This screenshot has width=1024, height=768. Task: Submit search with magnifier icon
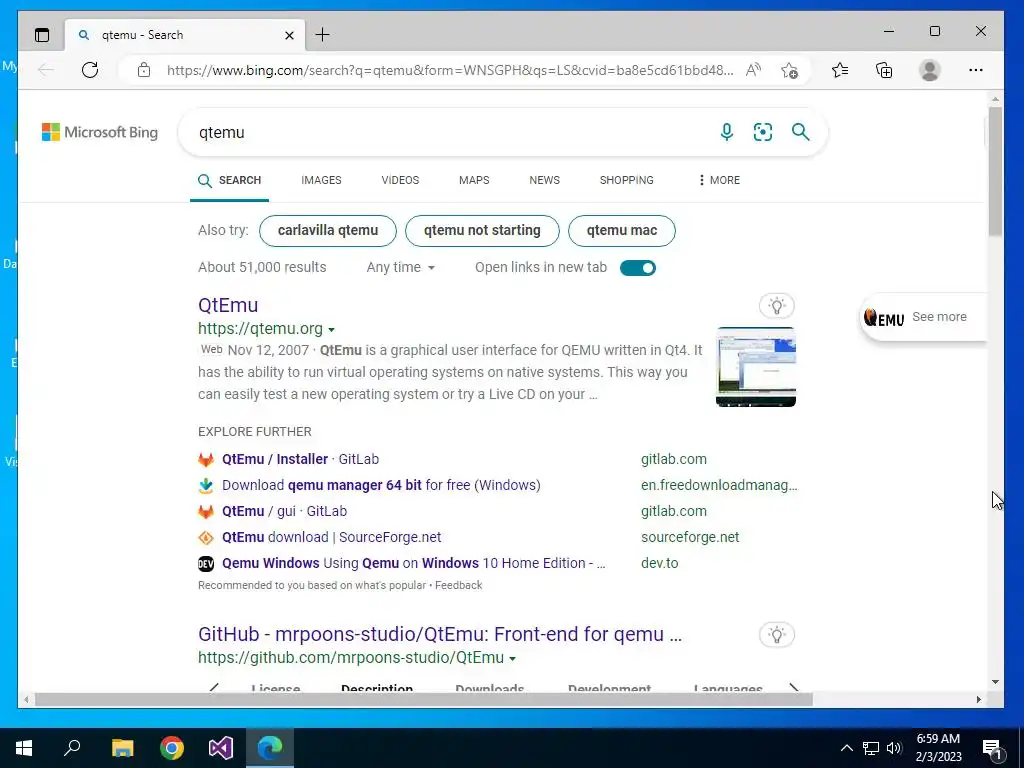tap(801, 132)
